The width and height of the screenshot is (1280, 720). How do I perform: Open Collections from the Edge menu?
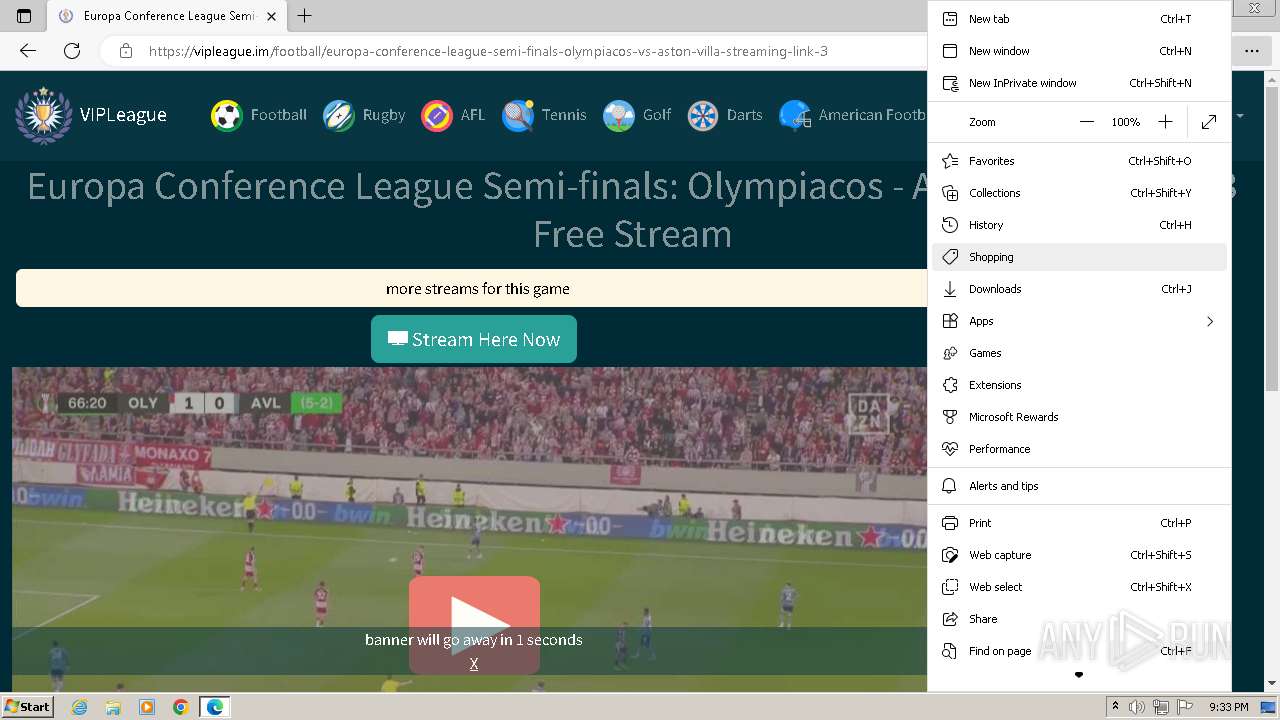click(1079, 193)
